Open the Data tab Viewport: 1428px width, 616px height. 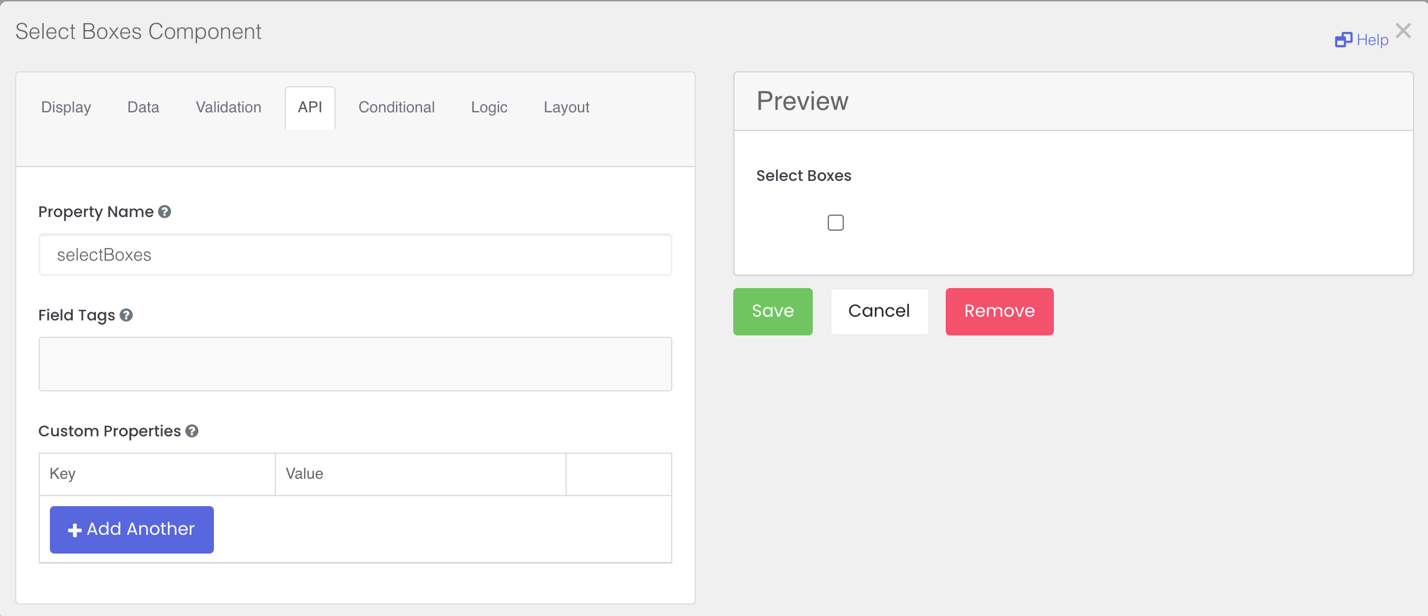click(x=143, y=107)
